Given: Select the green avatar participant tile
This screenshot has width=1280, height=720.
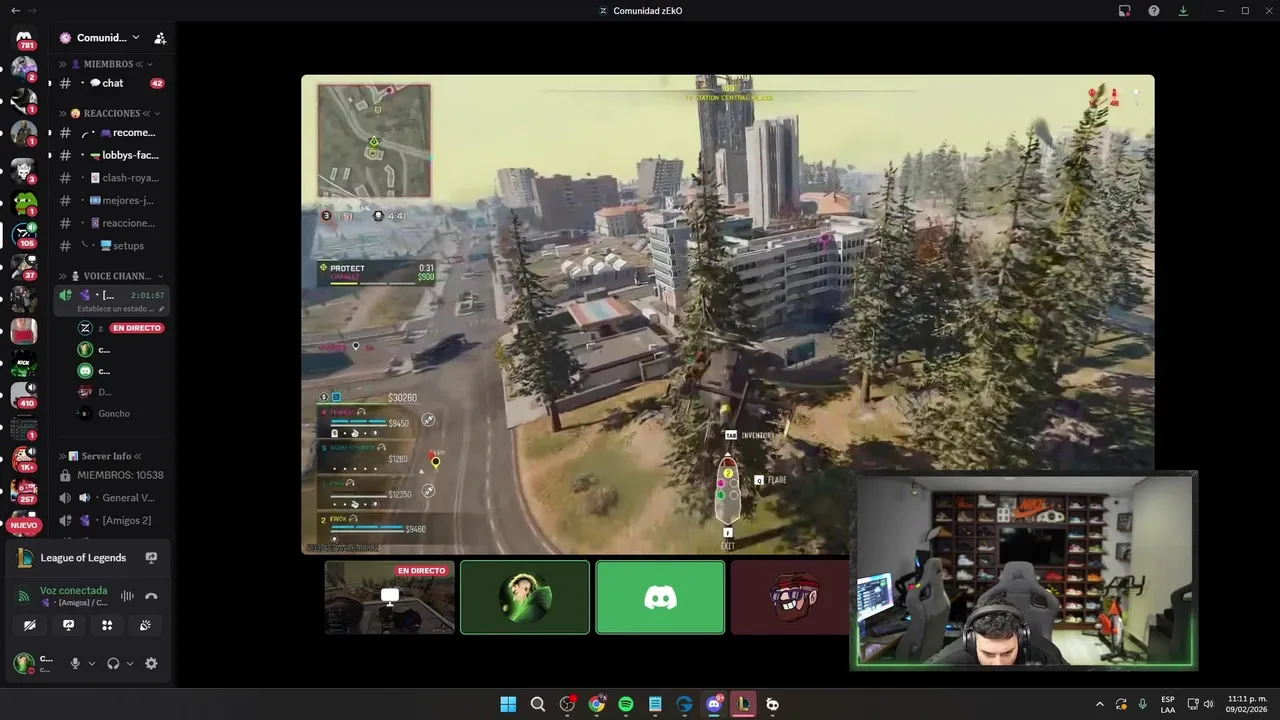Looking at the screenshot, I should 525,597.
